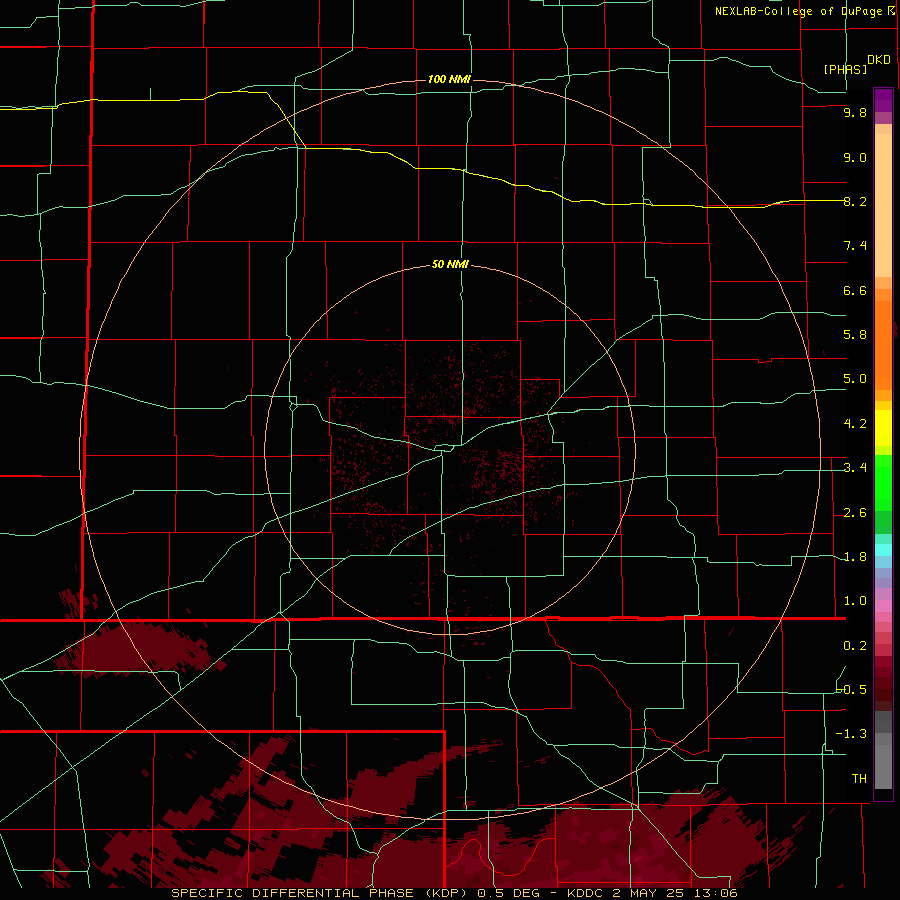The width and height of the screenshot is (900, 900).
Task: Pick the yellow segment of the color bar
Action: click(x=883, y=428)
